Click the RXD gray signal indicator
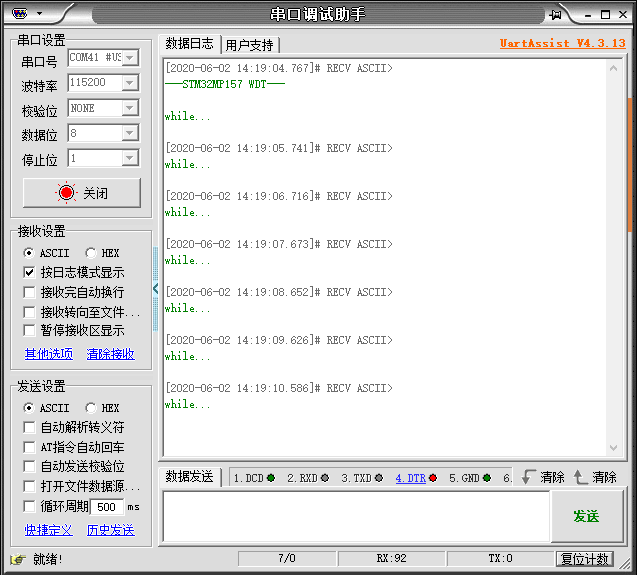The height and width of the screenshot is (575, 637). (325, 478)
